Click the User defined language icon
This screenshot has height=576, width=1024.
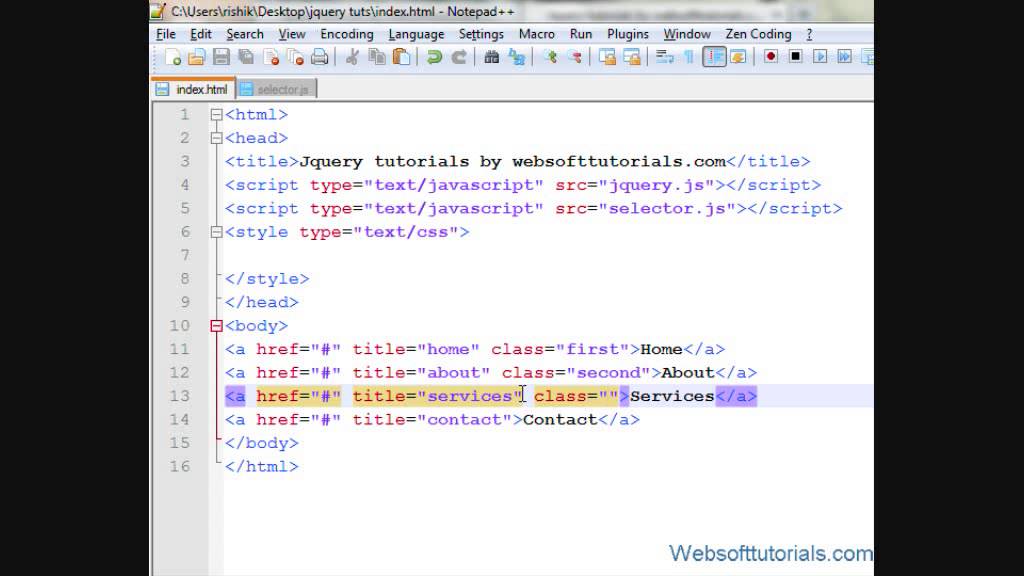(x=739, y=57)
